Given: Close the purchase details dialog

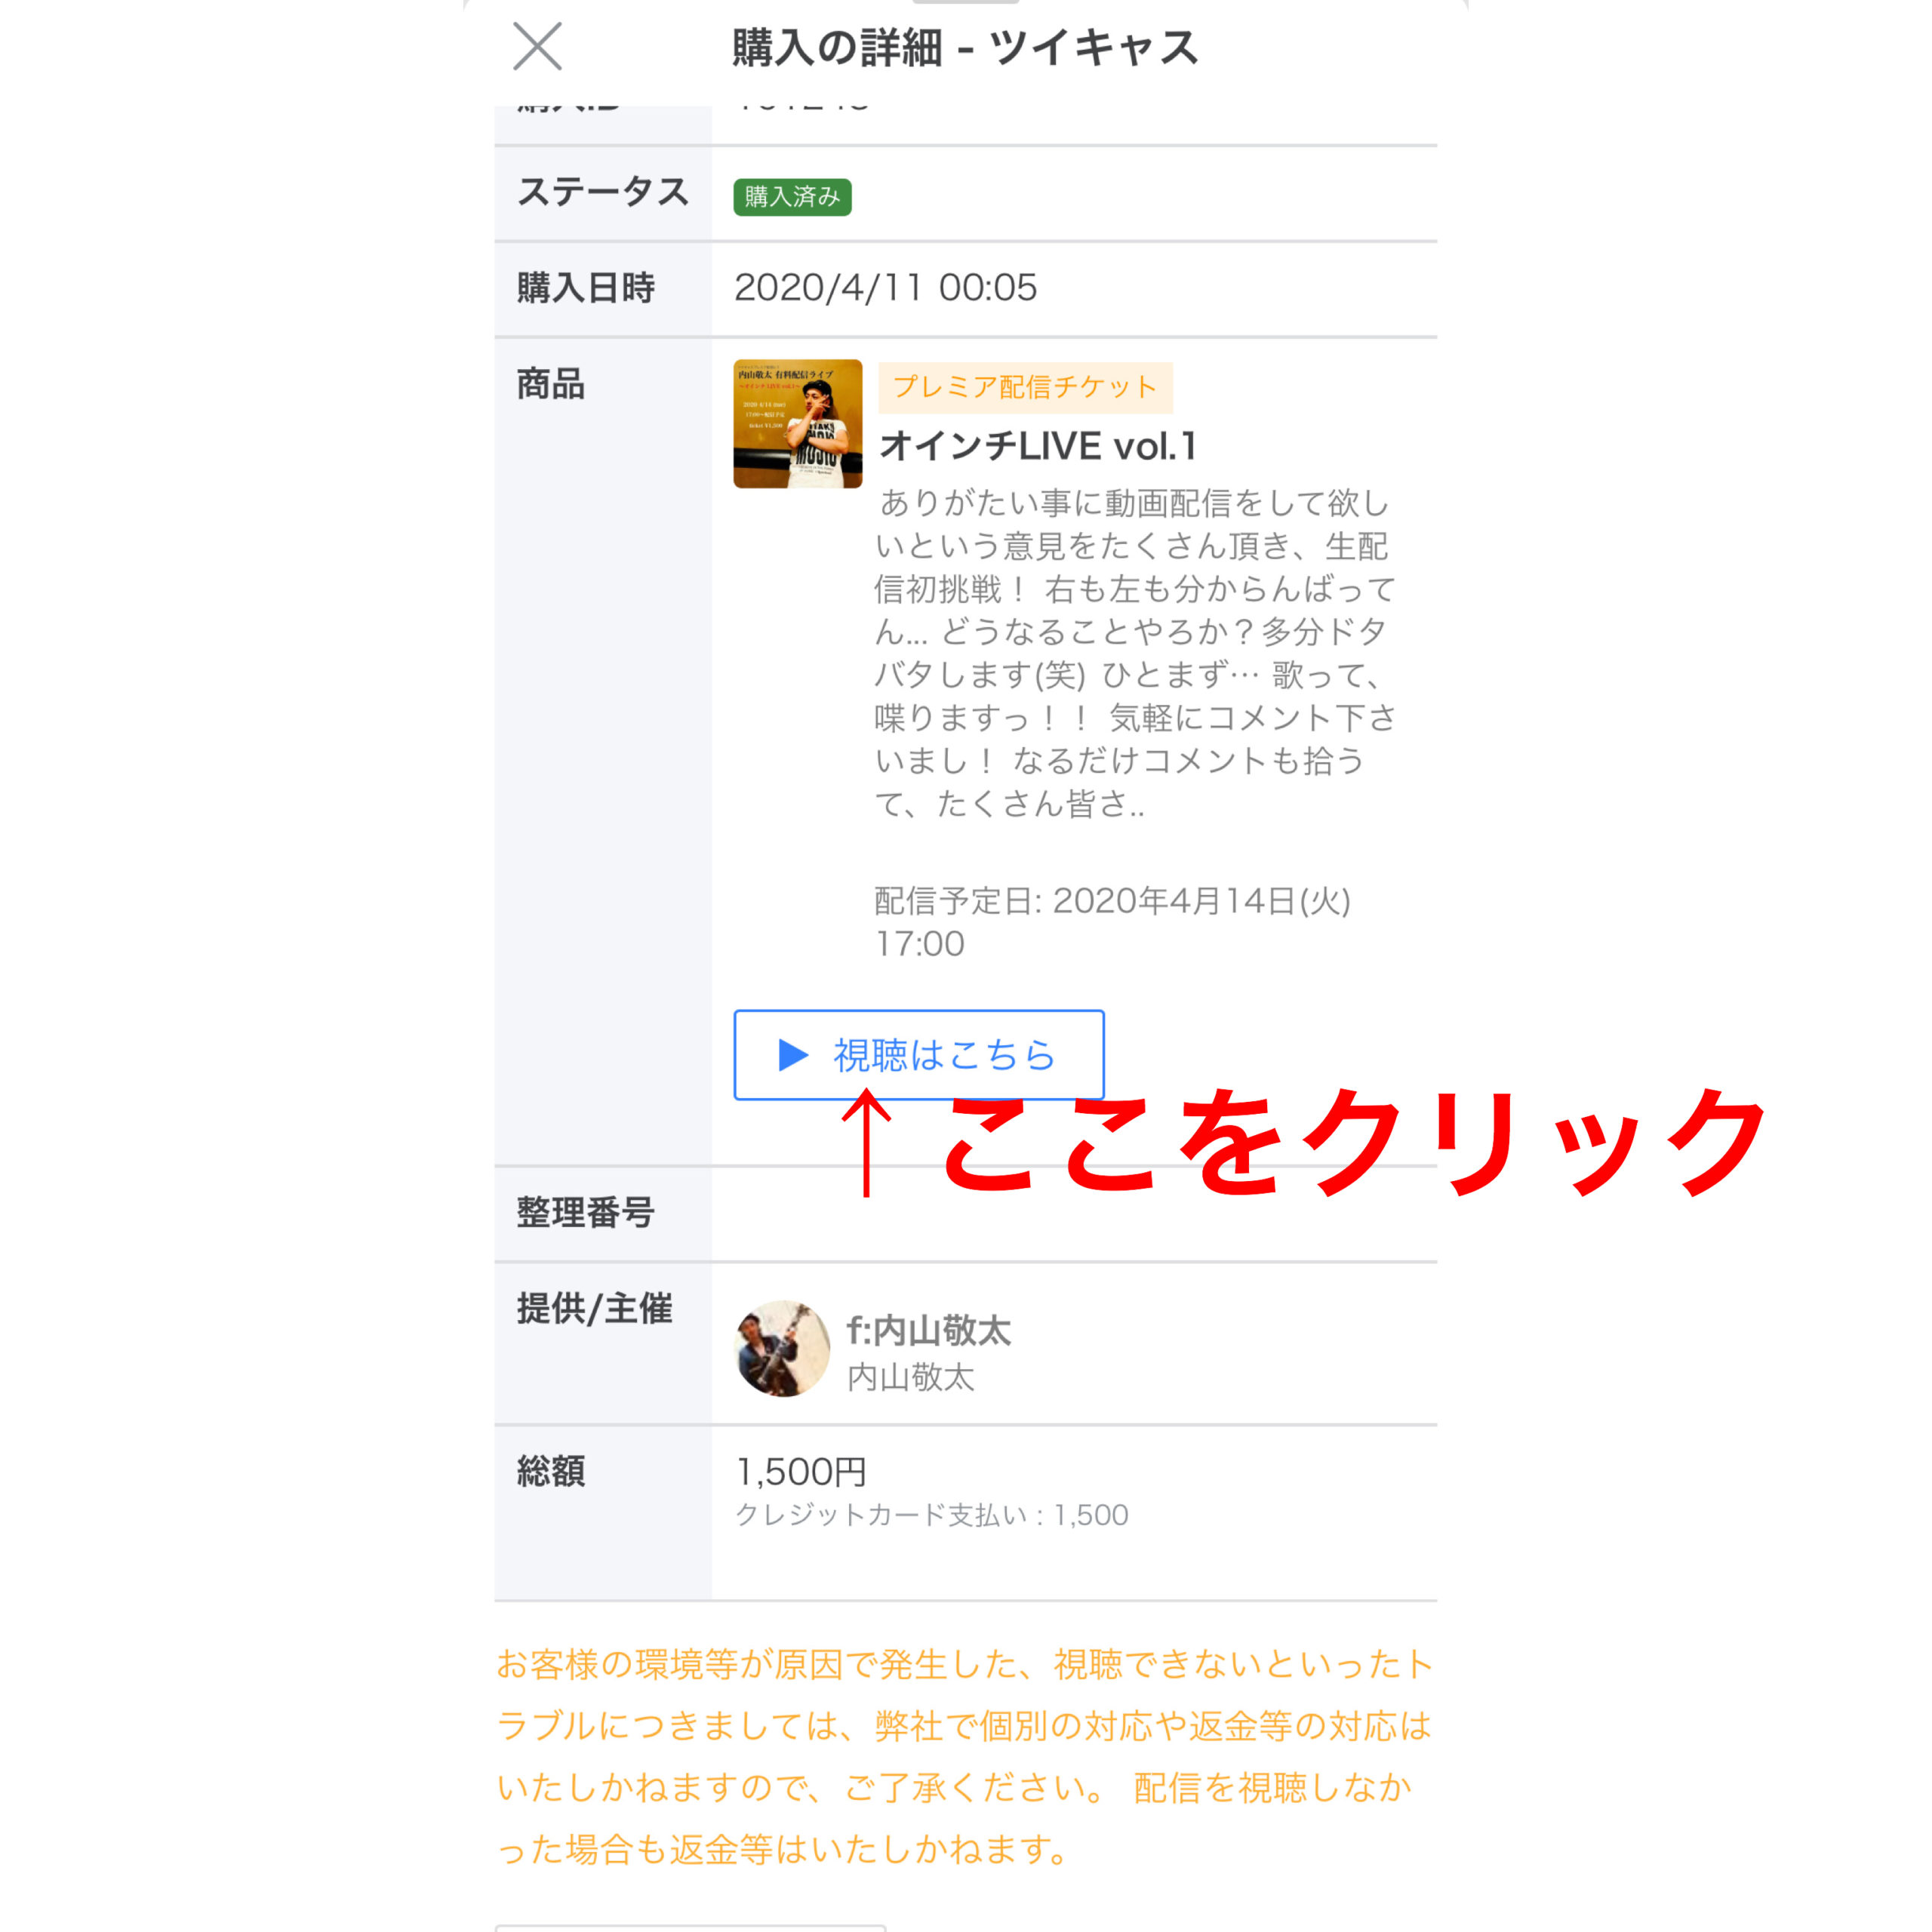Looking at the screenshot, I should (537, 47).
